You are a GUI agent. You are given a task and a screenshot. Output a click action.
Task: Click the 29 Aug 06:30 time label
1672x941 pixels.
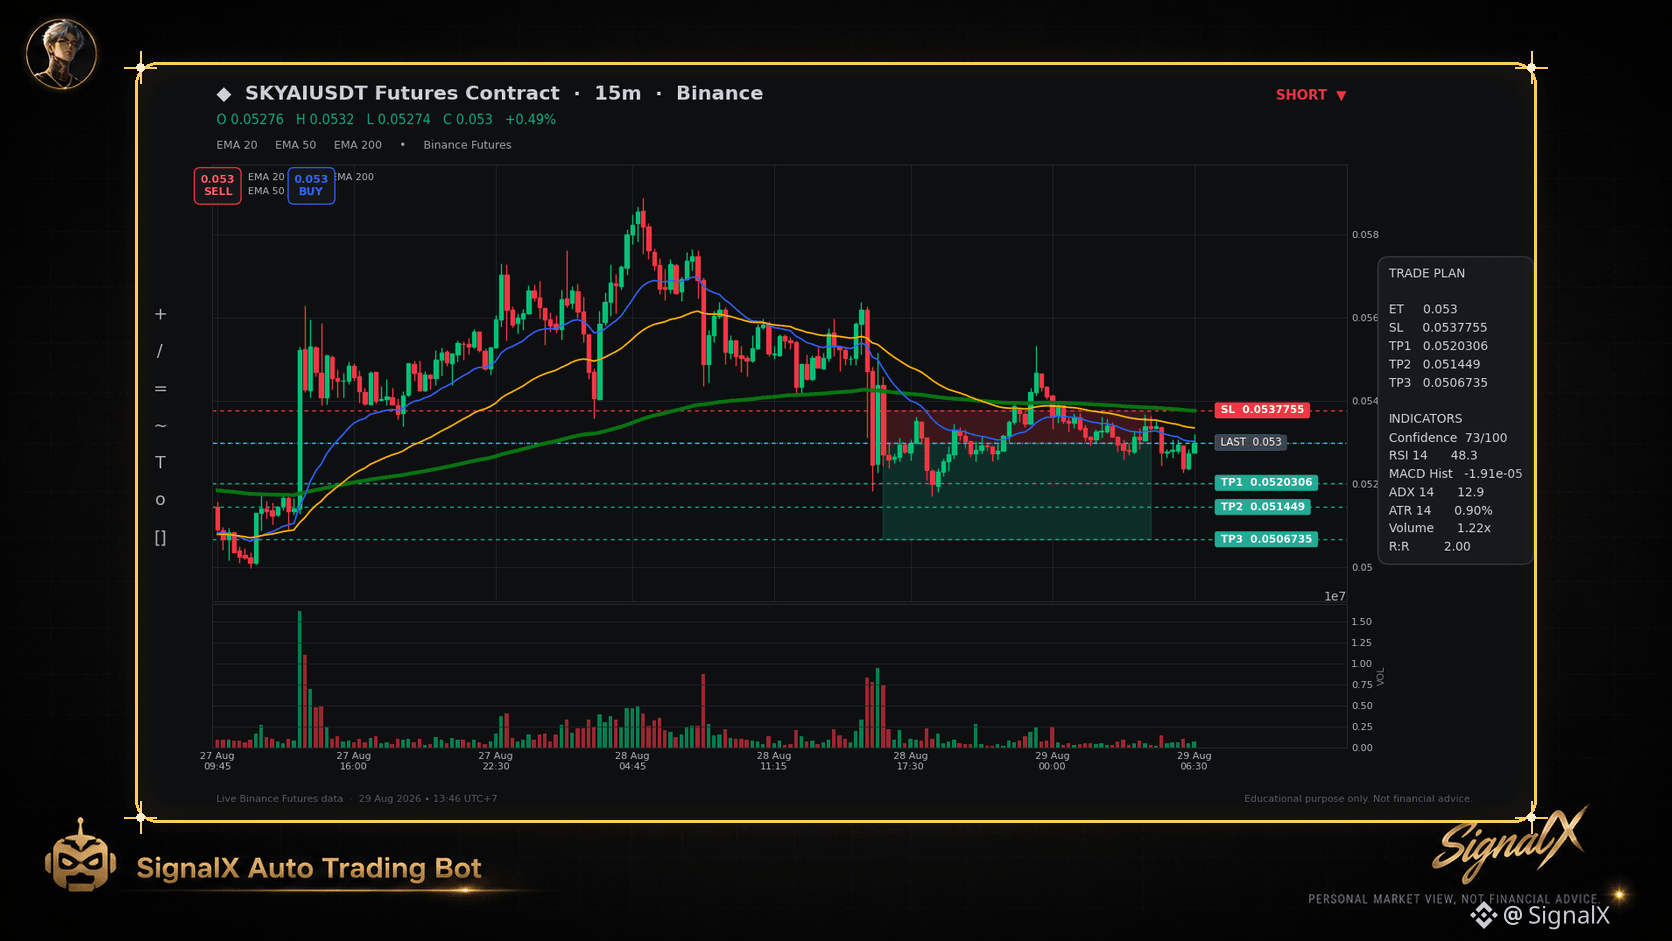pos(1194,761)
